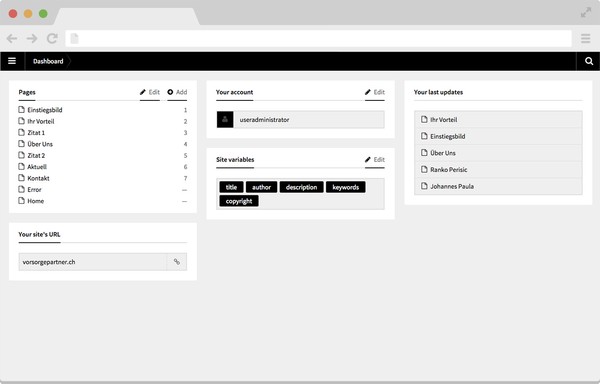The width and height of the screenshot is (600, 384).
Task: Open the hamburger menu in black bar
Action: click(x=12, y=61)
